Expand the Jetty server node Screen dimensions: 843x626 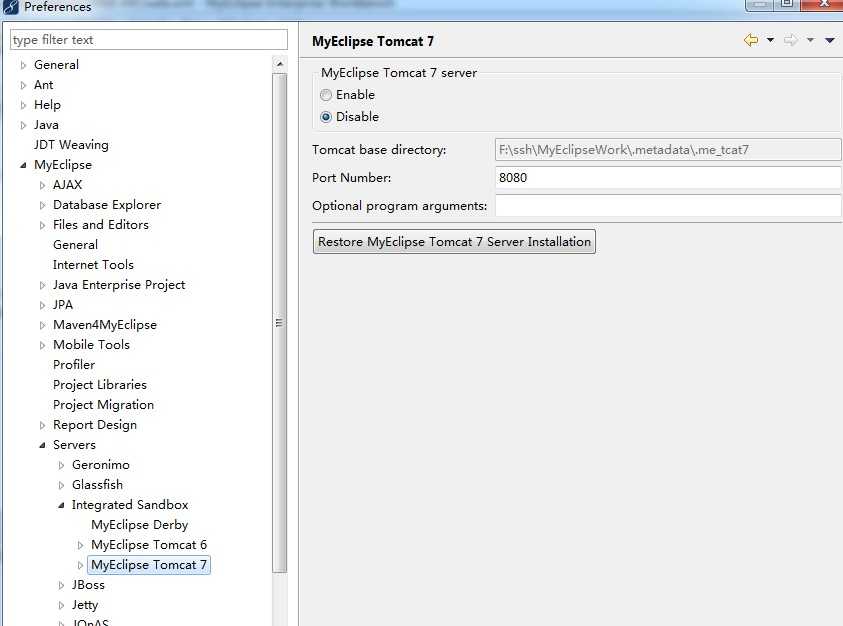click(x=61, y=606)
